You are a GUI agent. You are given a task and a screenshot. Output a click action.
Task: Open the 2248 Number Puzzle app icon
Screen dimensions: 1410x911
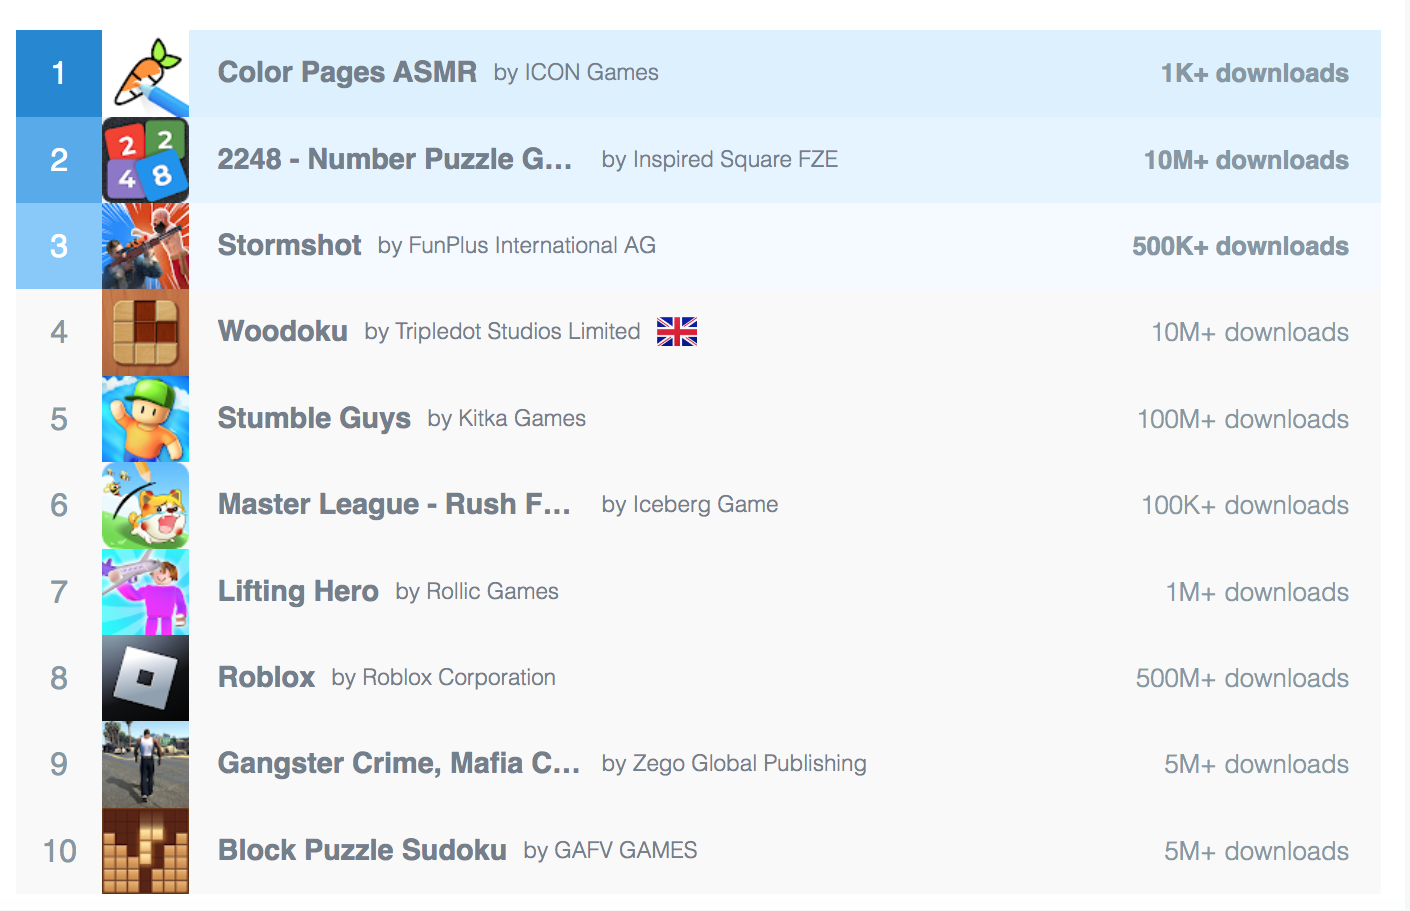(x=145, y=160)
